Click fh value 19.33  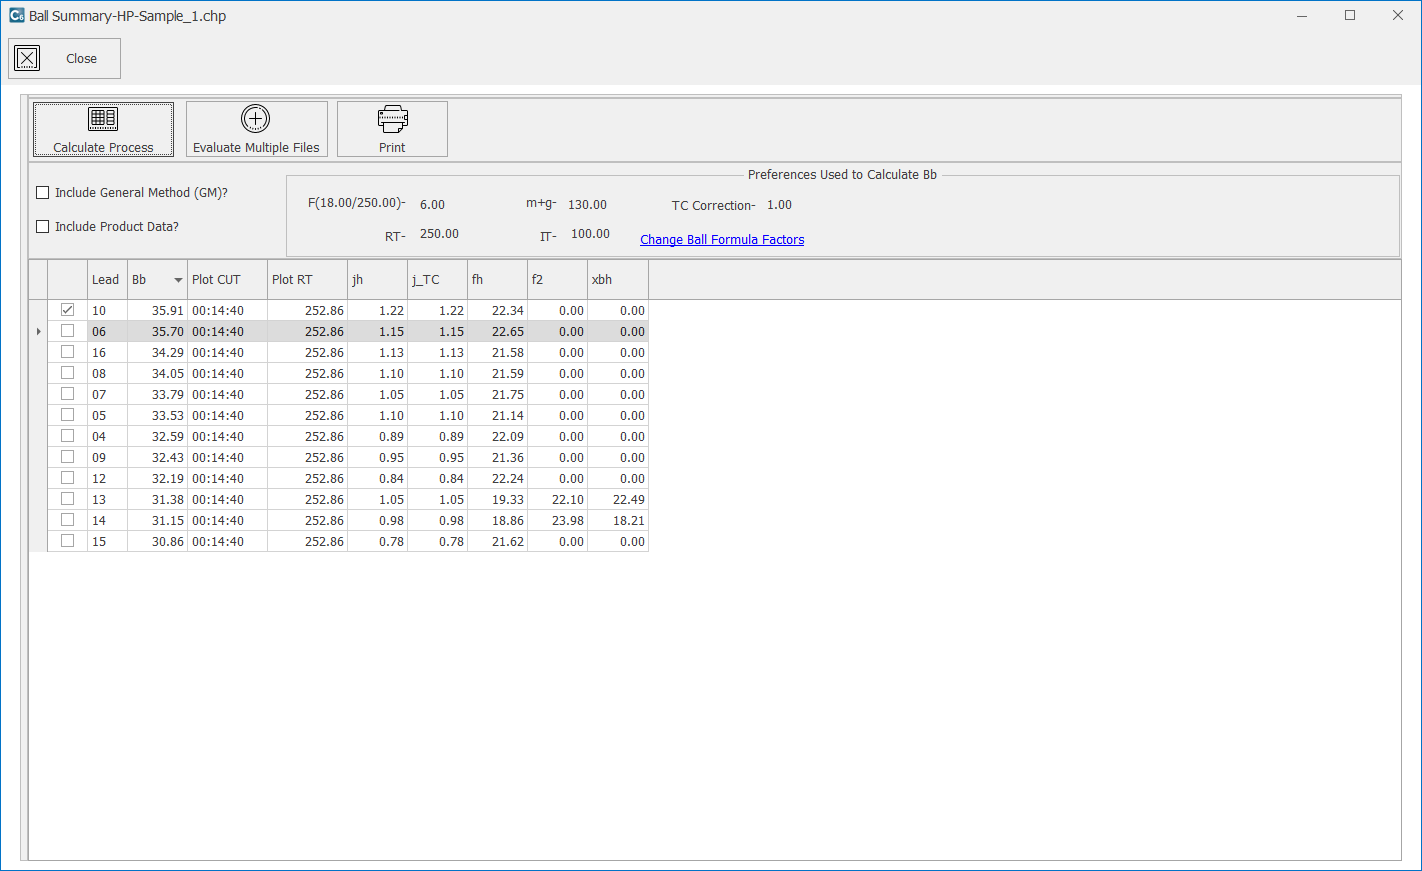(x=507, y=500)
